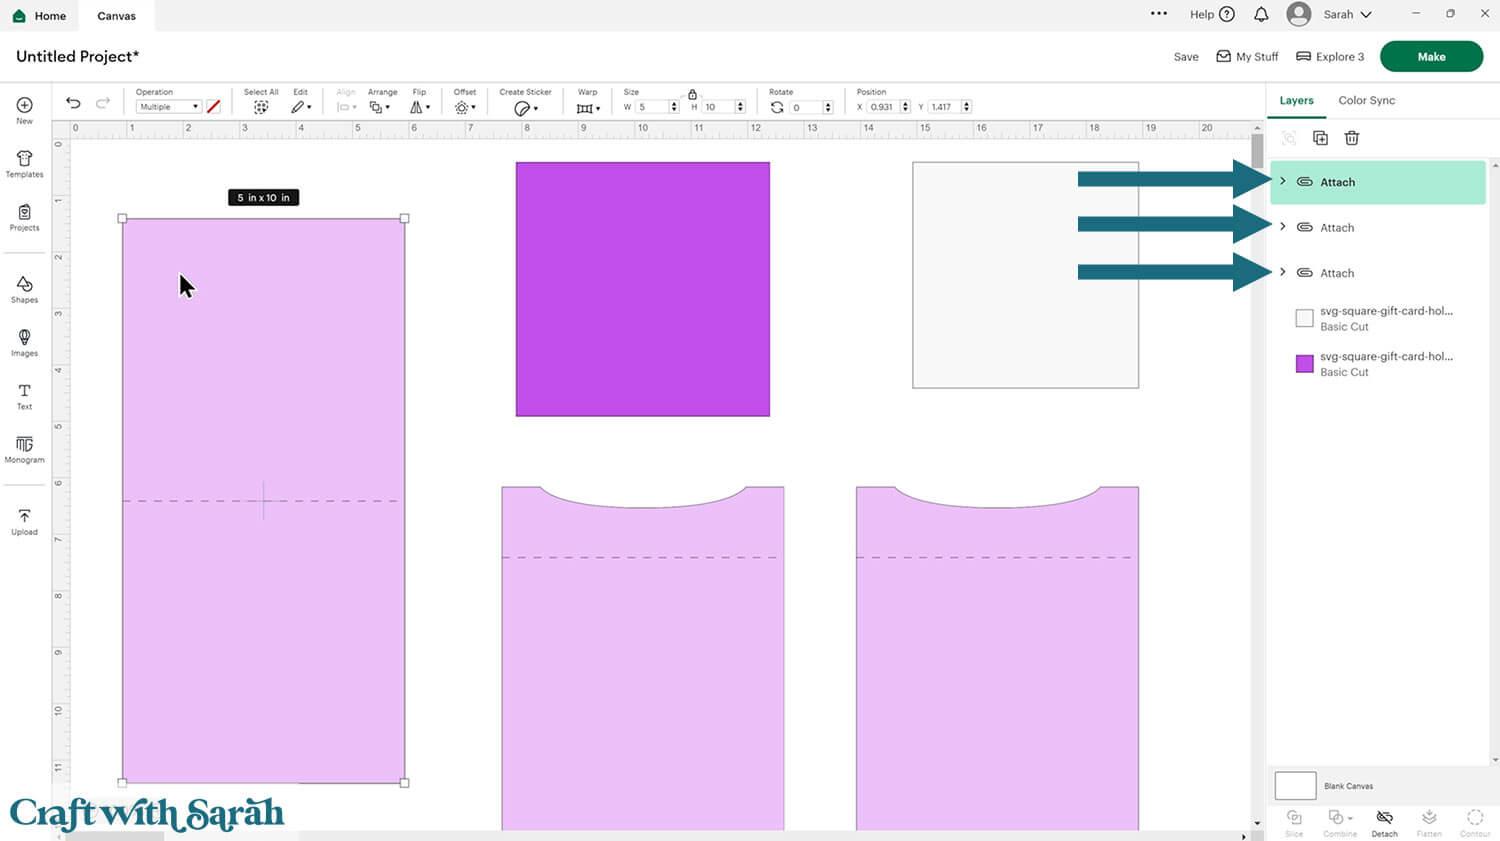The width and height of the screenshot is (1500, 841).
Task: Click the Save button
Action: (1186, 57)
